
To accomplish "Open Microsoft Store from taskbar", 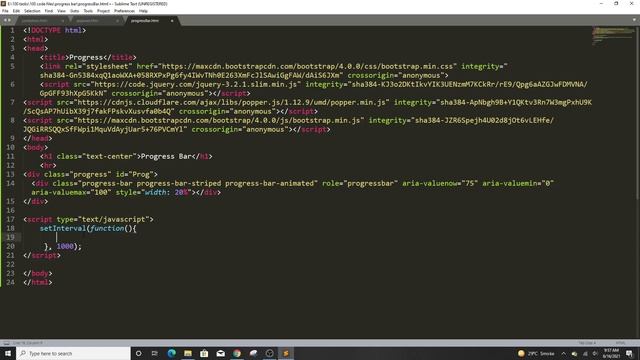I will coord(204,353).
